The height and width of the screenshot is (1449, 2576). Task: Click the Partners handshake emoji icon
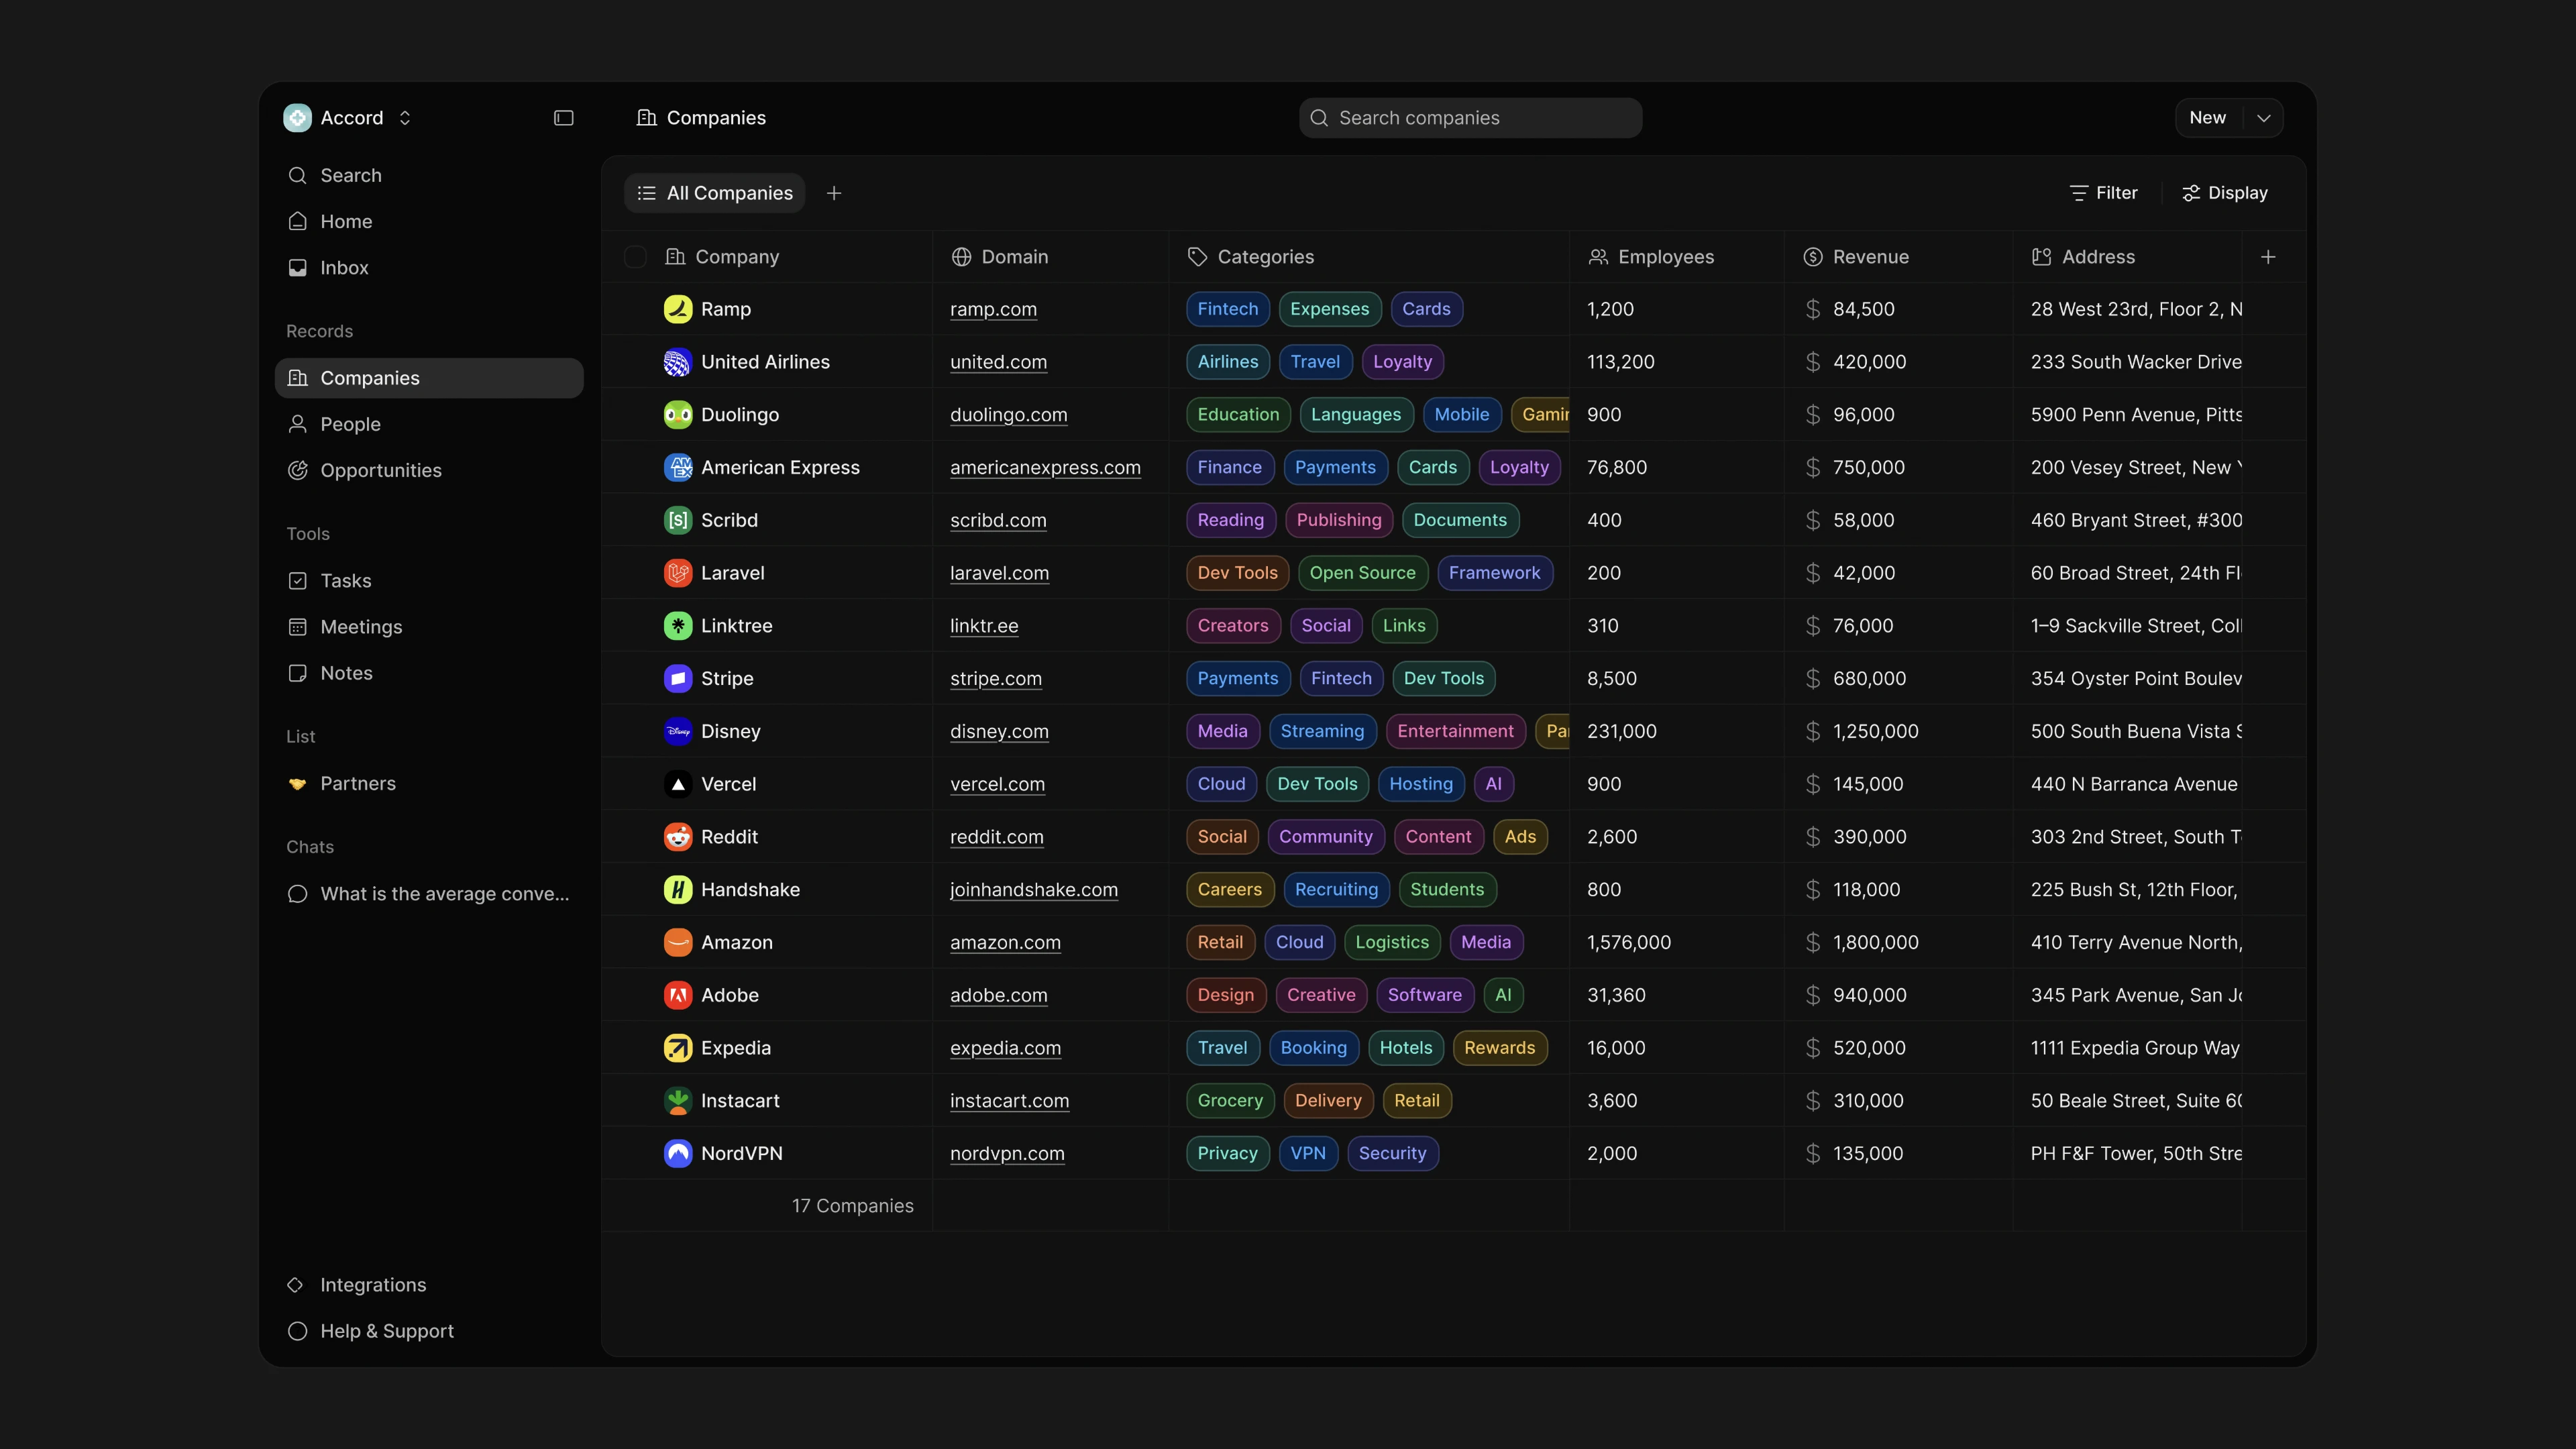pos(297,784)
